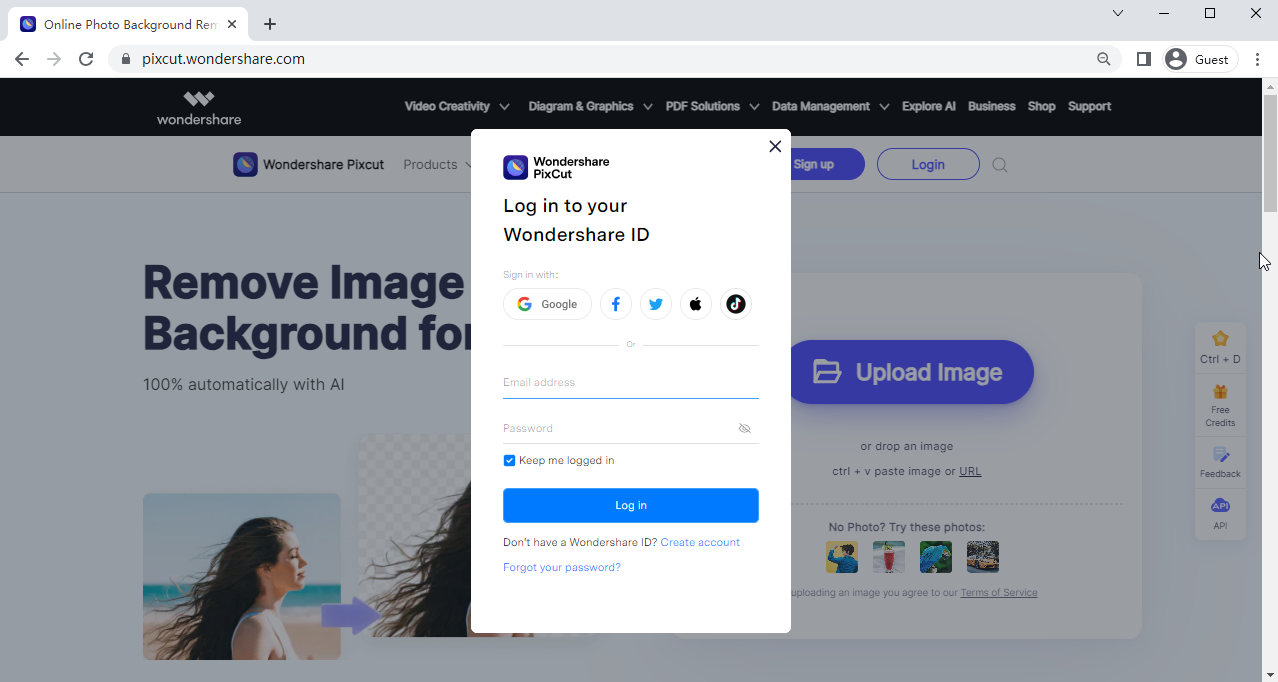Sign in with Apple icon

[x=696, y=304]
